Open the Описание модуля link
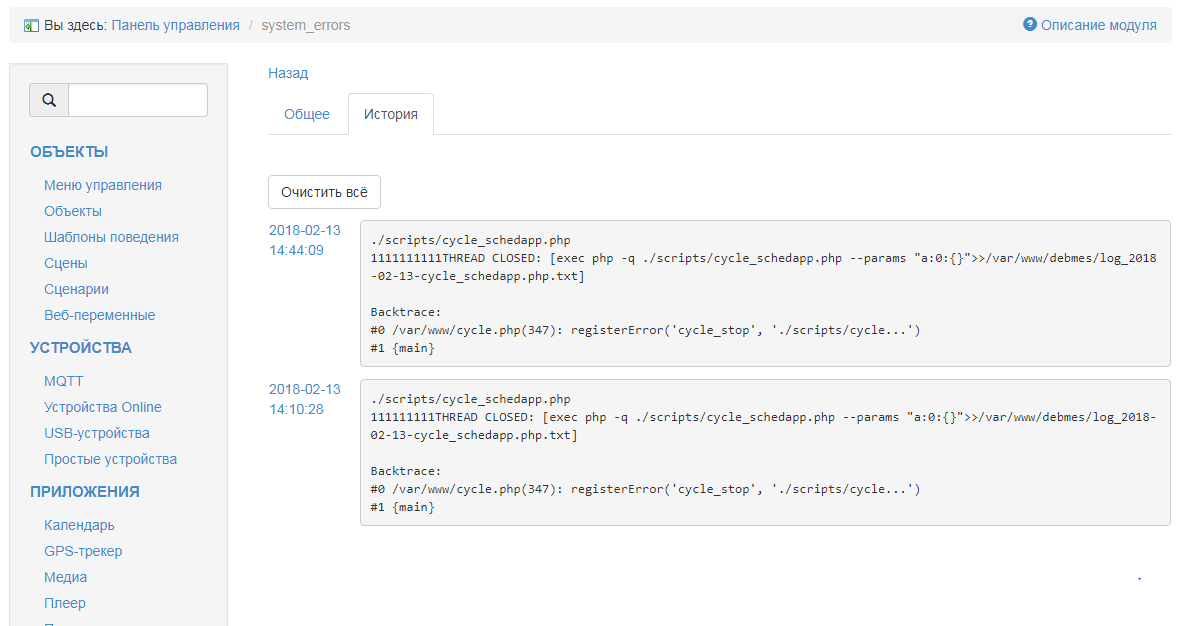The image size is (1201, 626). coord(1098,25)
